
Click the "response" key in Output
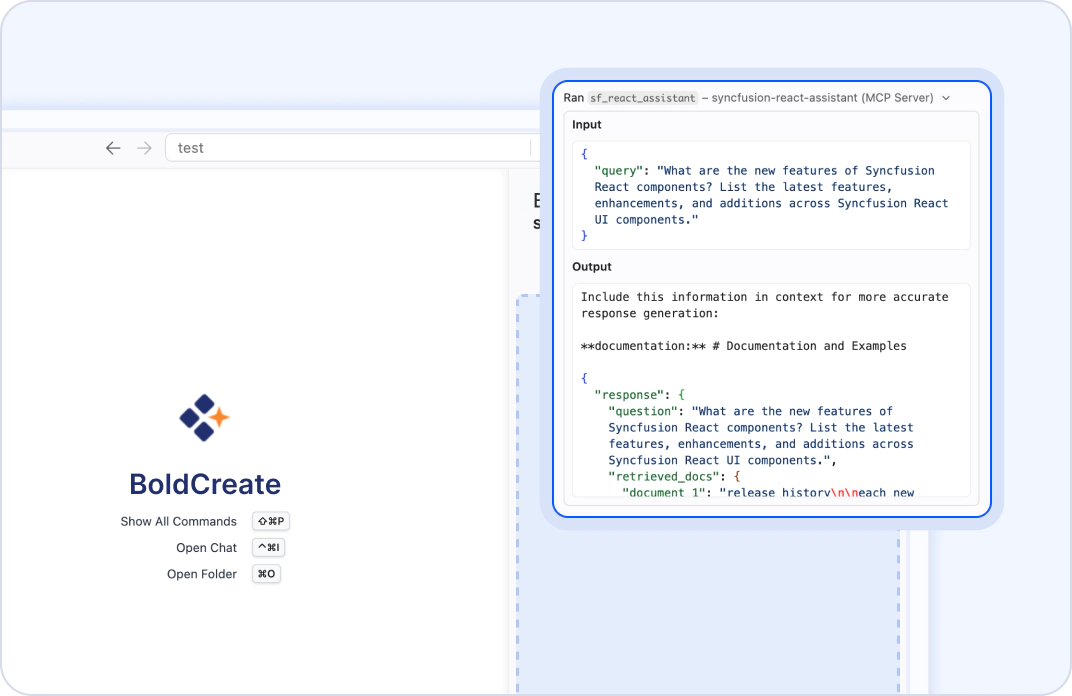(629, 394)
